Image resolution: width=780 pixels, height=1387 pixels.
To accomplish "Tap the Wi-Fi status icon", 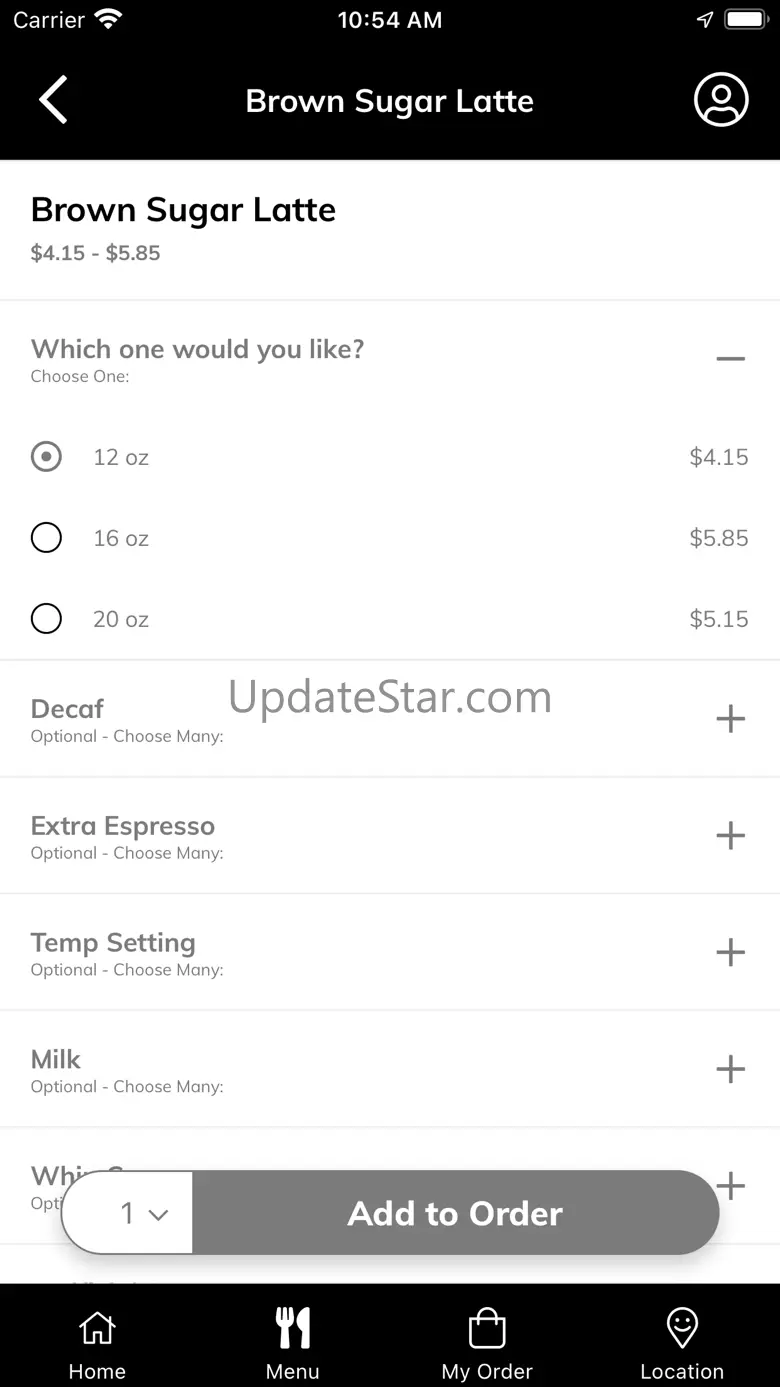I will (107, 20).
